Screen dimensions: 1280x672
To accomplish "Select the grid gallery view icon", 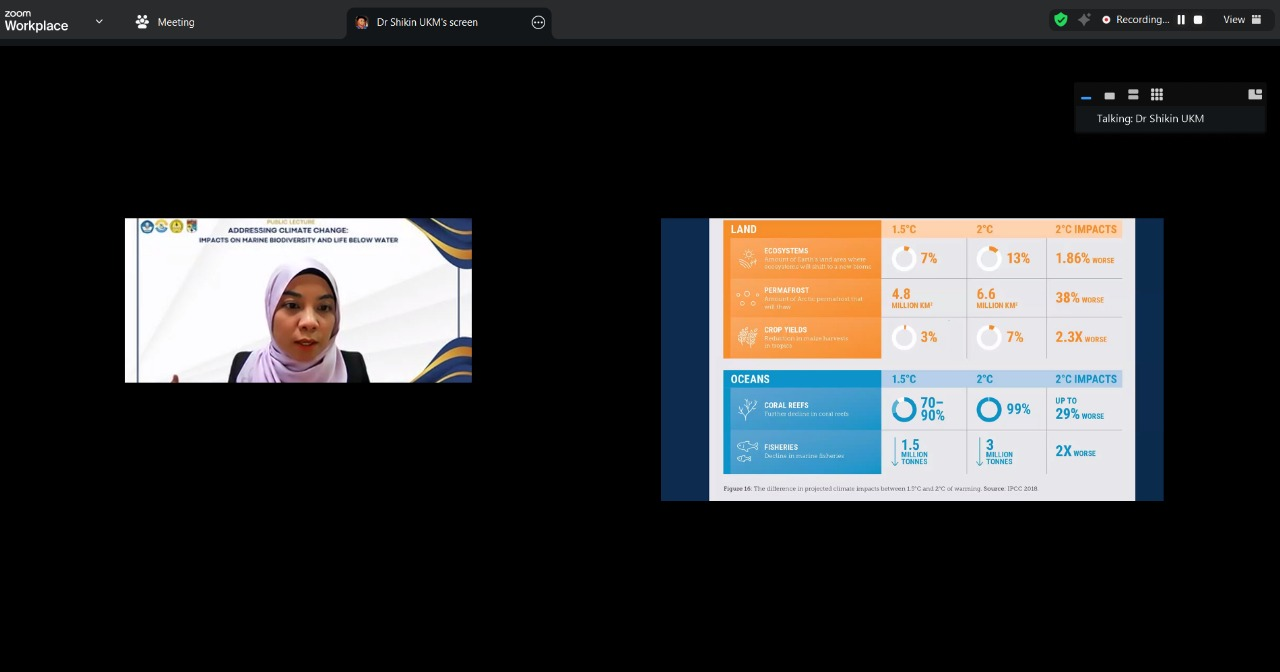I will [x=1157, y=95].
